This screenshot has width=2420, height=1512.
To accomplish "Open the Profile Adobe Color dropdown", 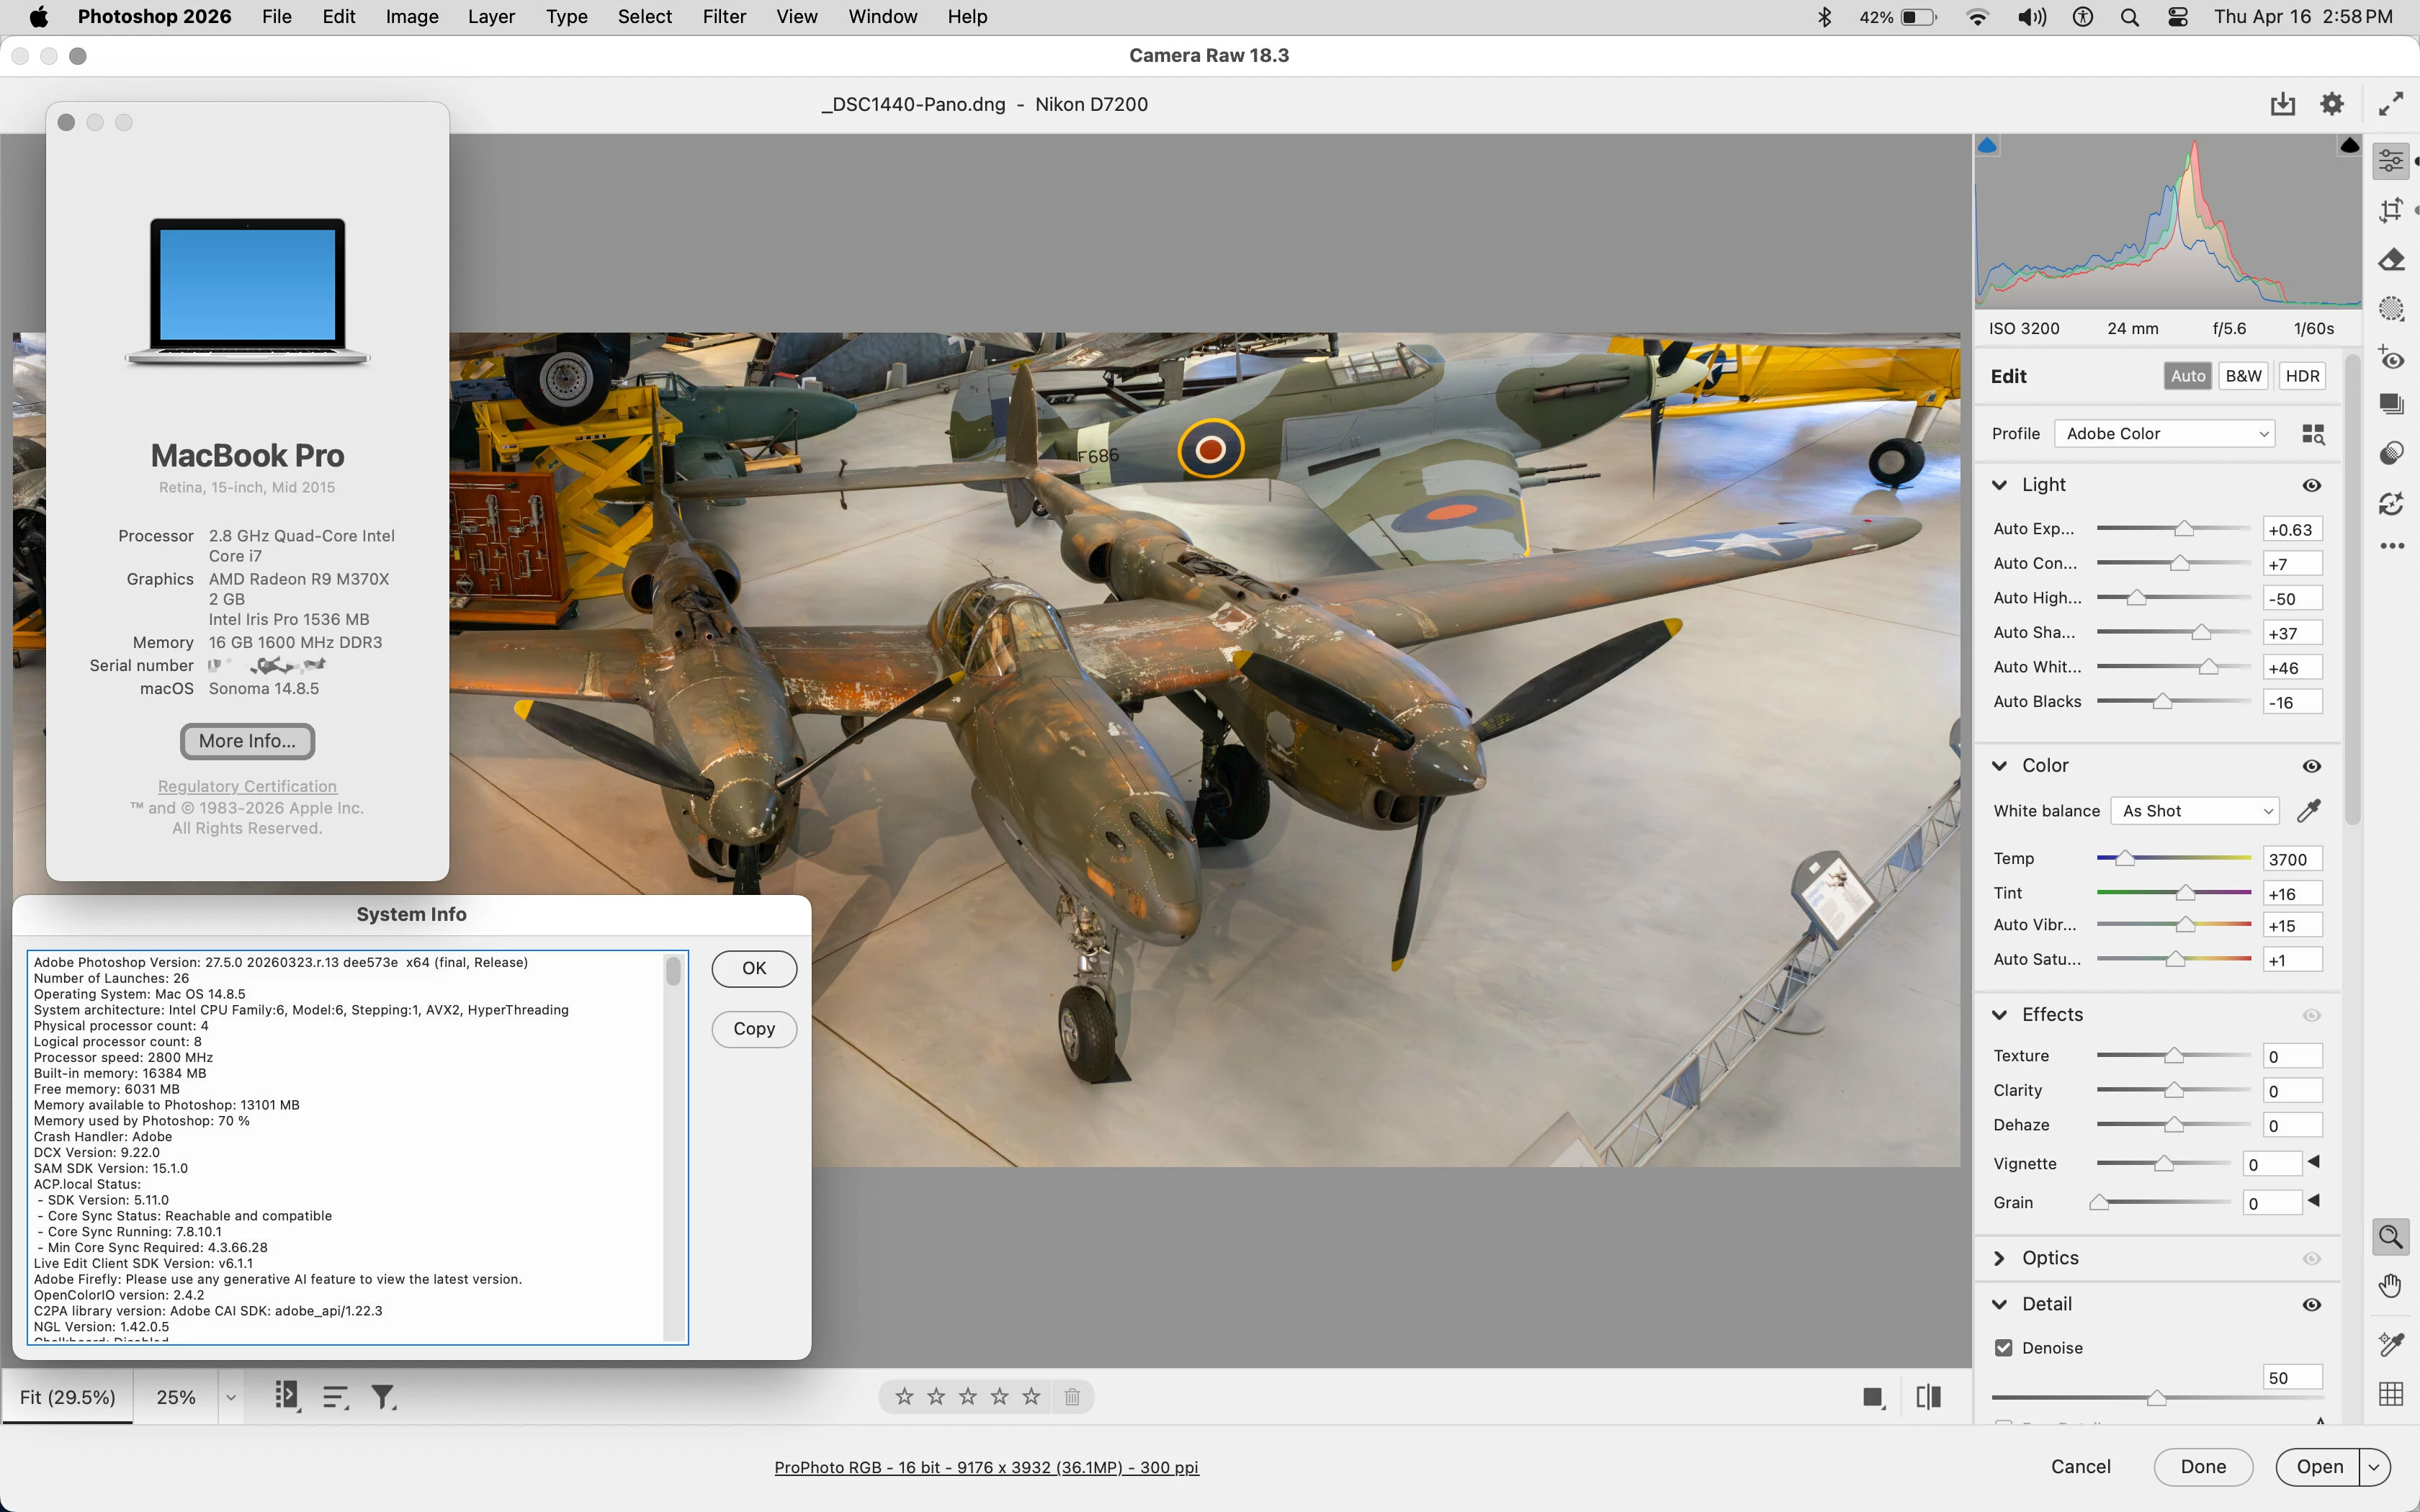I will [x=2164, y=434].
